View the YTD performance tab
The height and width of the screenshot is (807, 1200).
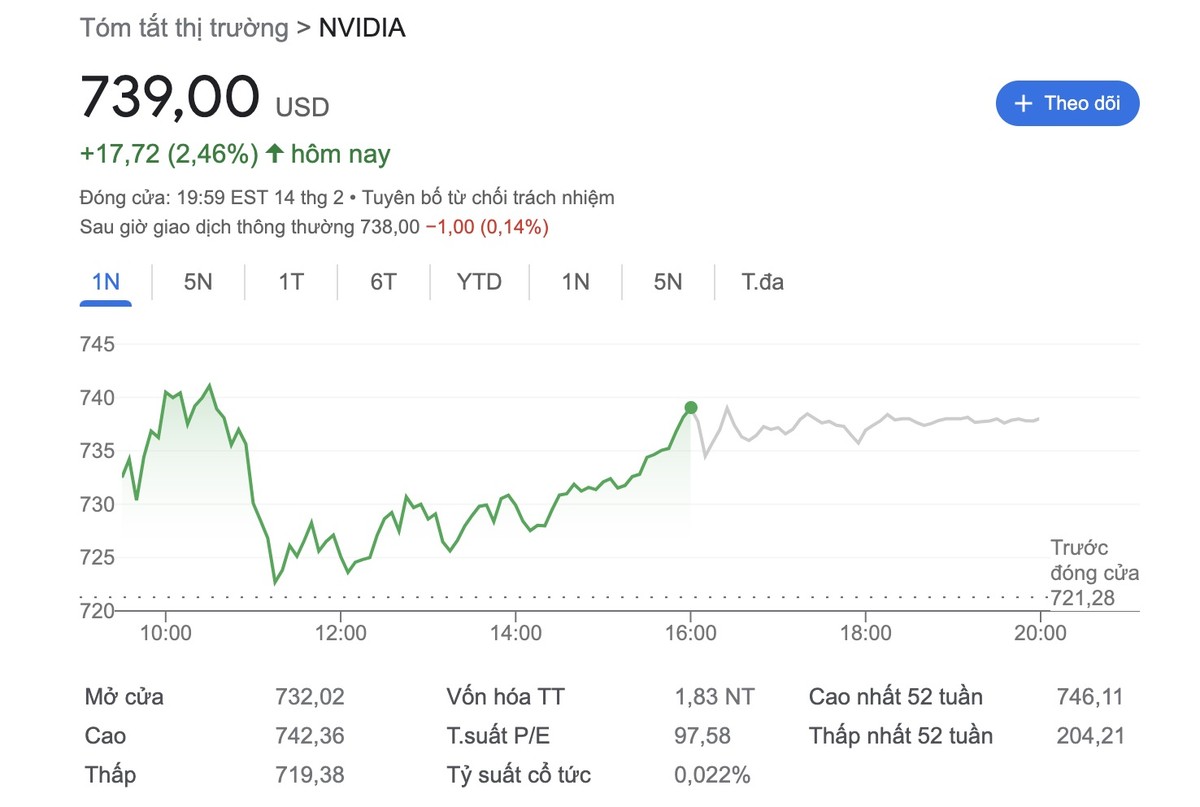pos(479,282)
